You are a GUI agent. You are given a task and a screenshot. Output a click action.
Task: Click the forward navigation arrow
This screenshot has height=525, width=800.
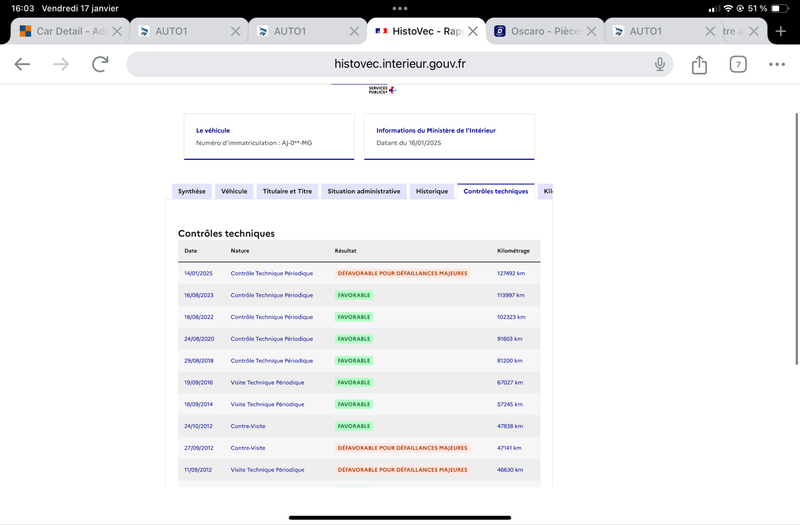[x=61, y=64]
